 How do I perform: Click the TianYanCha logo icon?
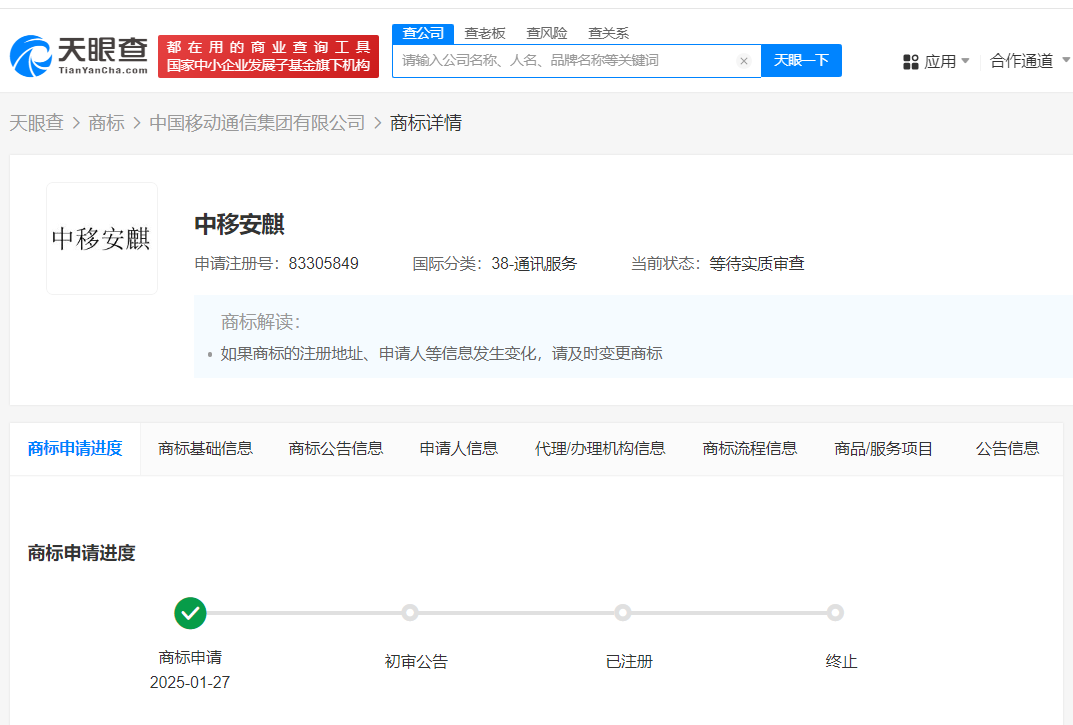tap(30, 56)
